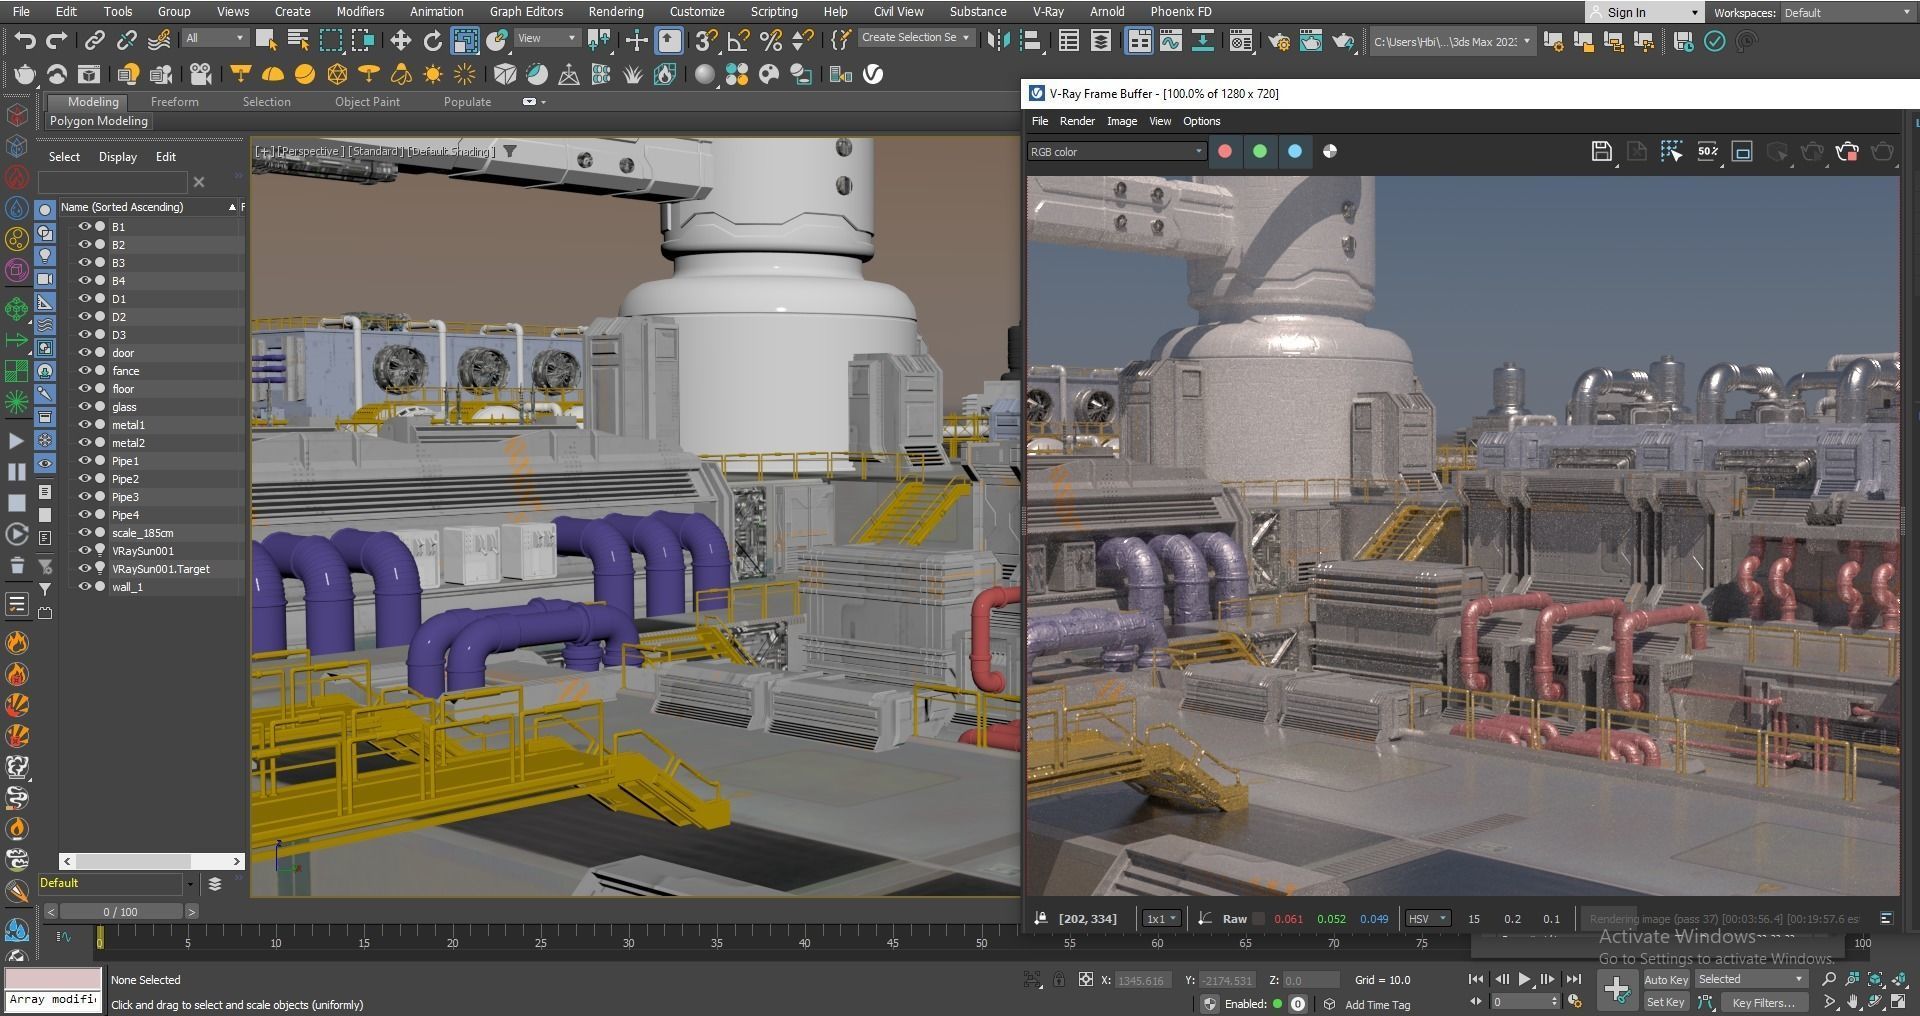This screenshot has height=1016, width=1920.
Task: Click the Select by Name icon
Action: tap(298, 41)
